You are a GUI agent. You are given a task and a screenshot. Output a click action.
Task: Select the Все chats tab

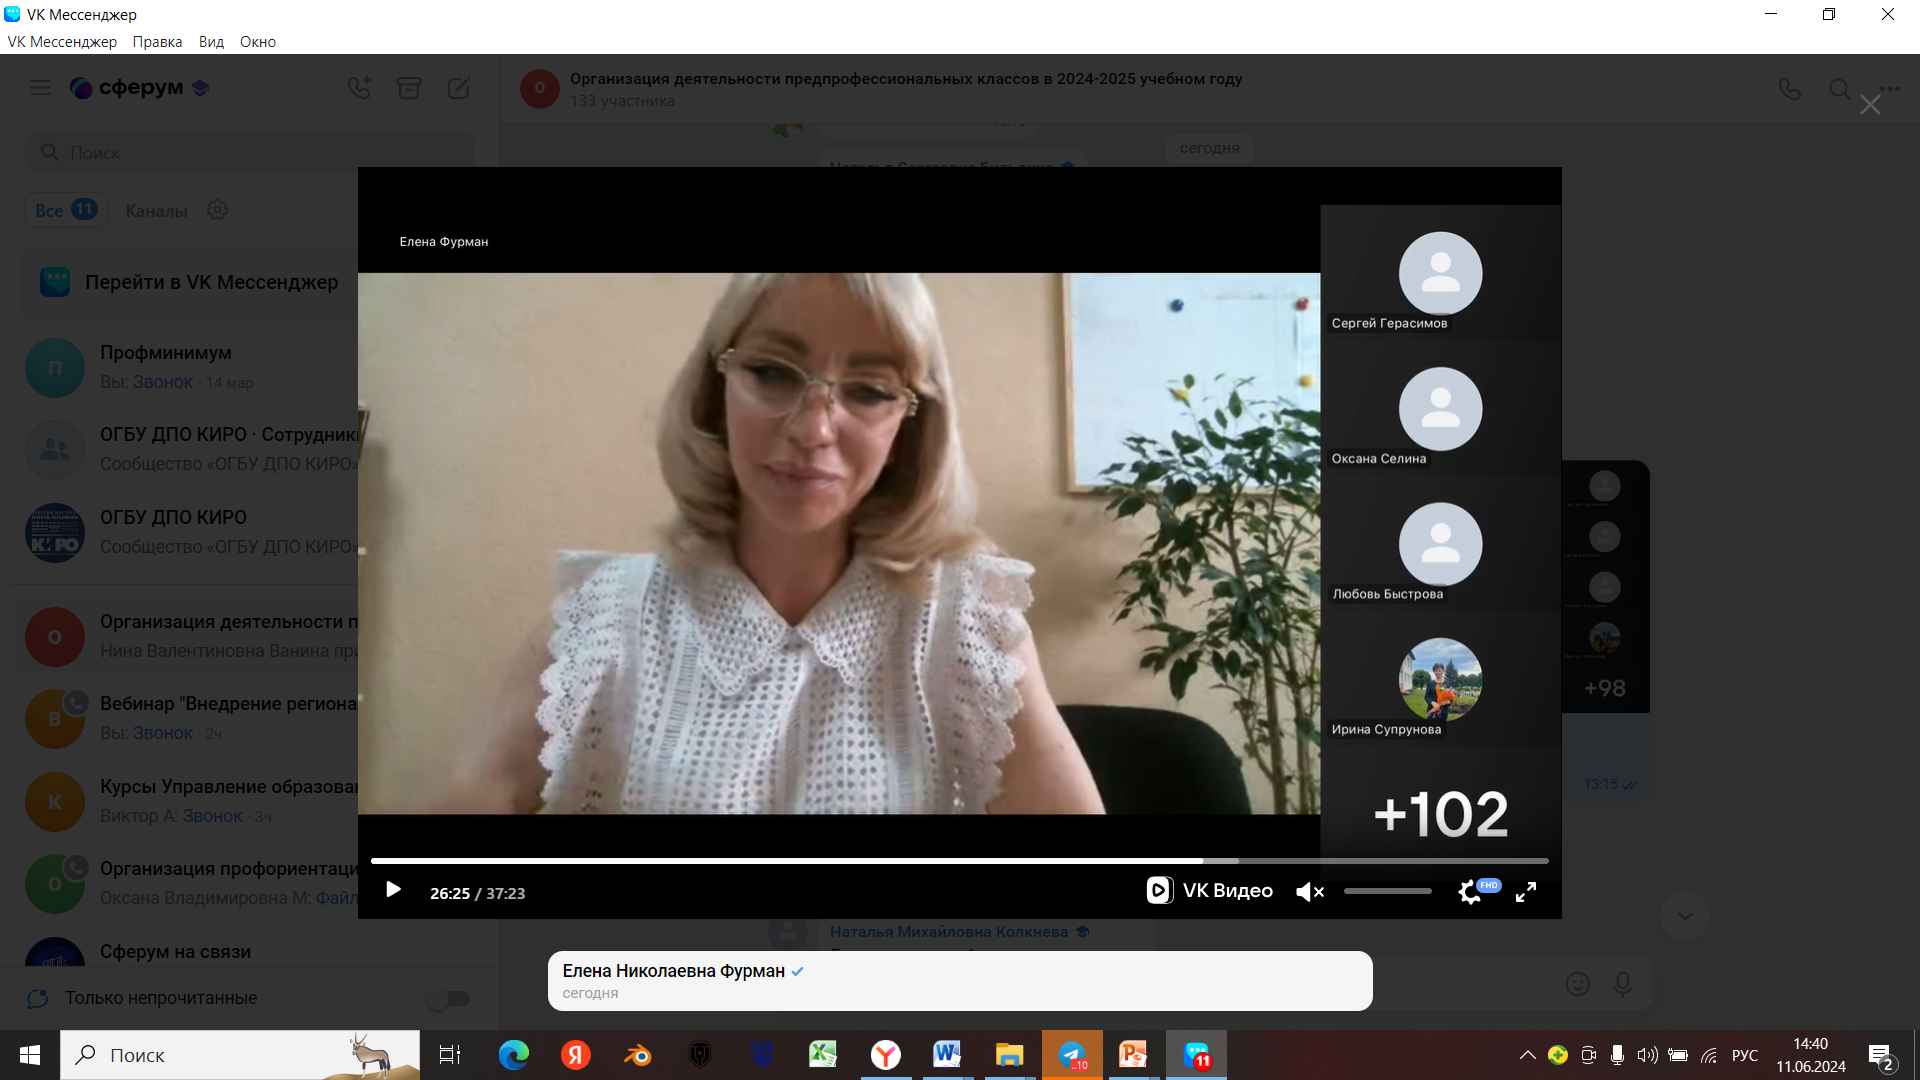(66, 210)
